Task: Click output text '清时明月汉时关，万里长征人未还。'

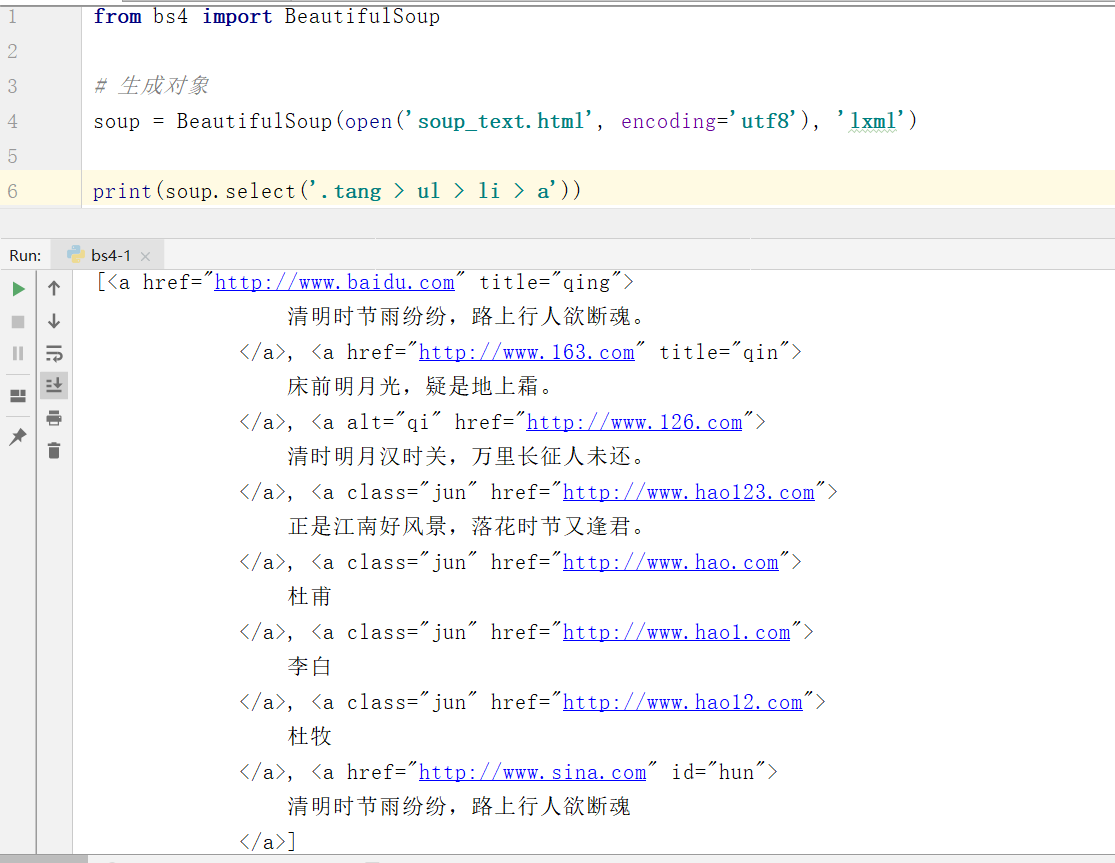Action: [x=466, y=456]
